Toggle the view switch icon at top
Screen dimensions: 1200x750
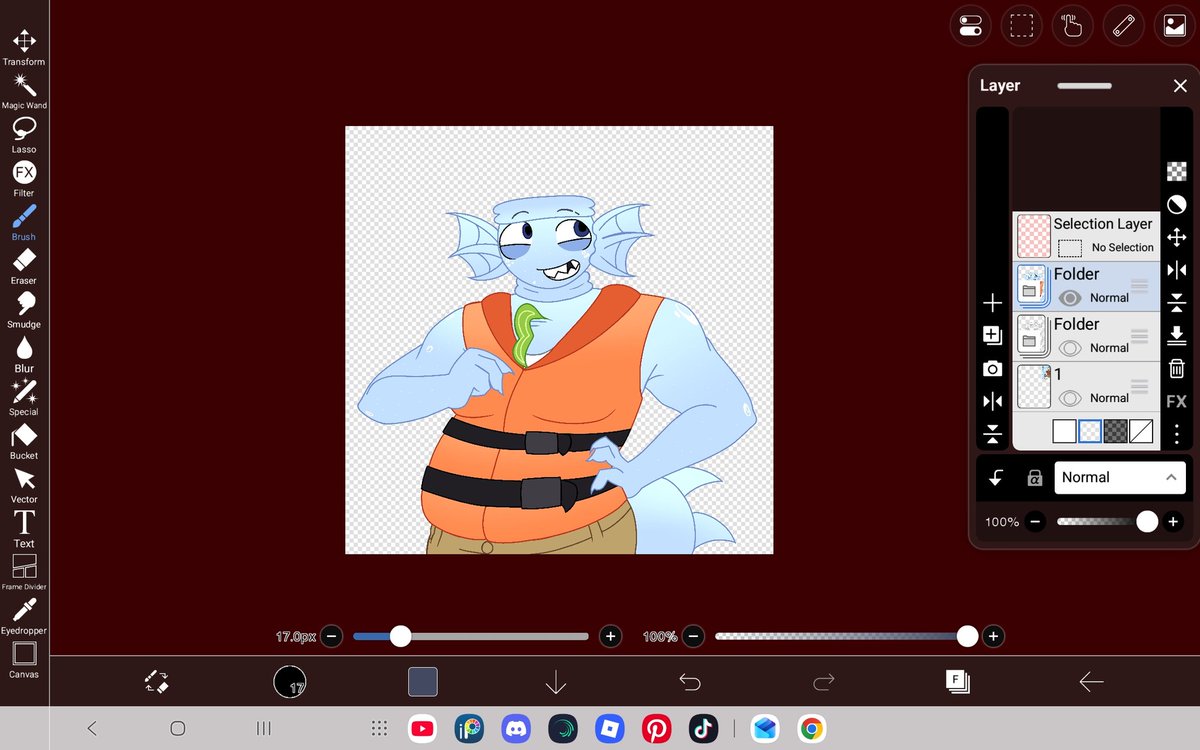[x=970, y=26]
